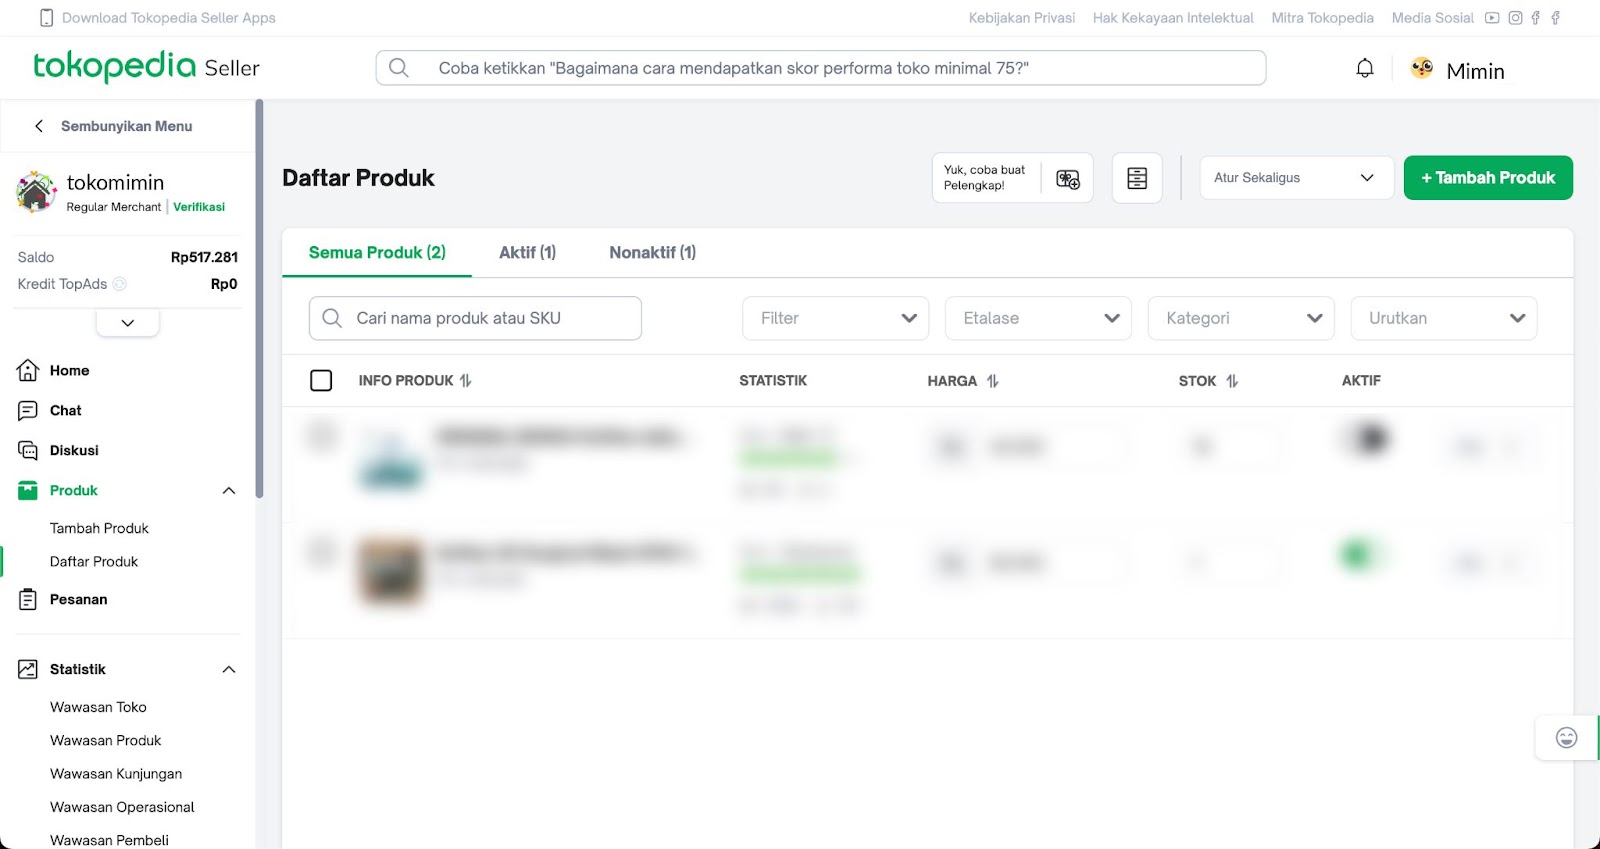Switch to Semua Produk (2) tab
The image size is (1600, 849).
pos(377,253)
